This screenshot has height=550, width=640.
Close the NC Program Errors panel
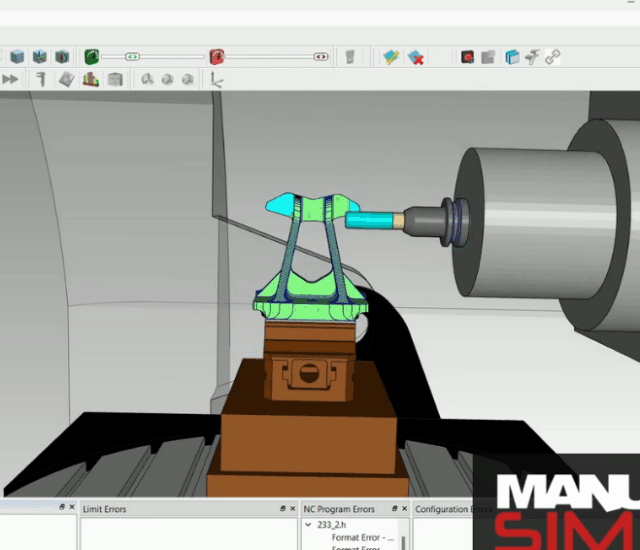click(x=406, y=508)
